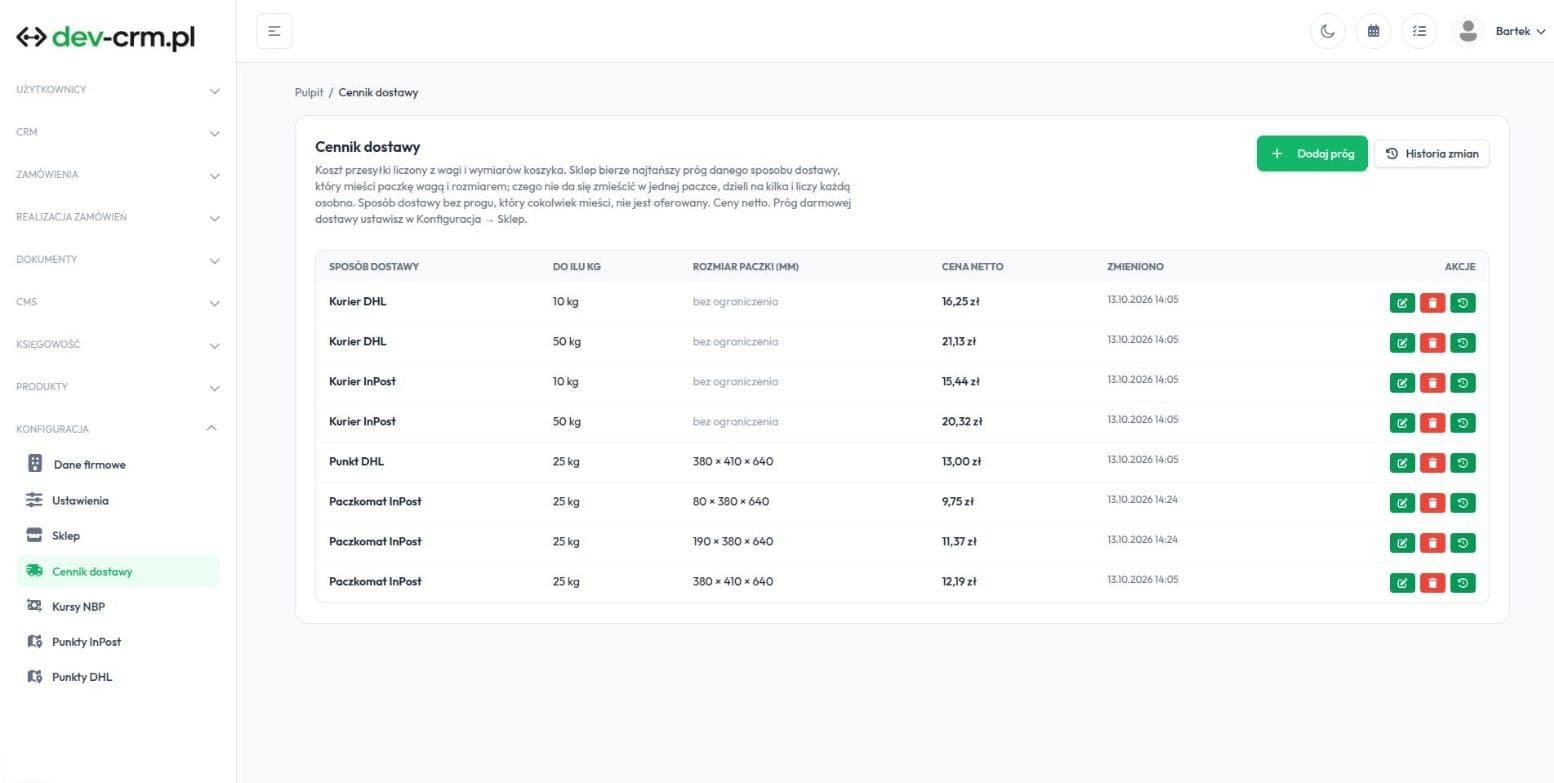Click the user avatar icon
The image size is (1554, 783).
(1468, 31)
